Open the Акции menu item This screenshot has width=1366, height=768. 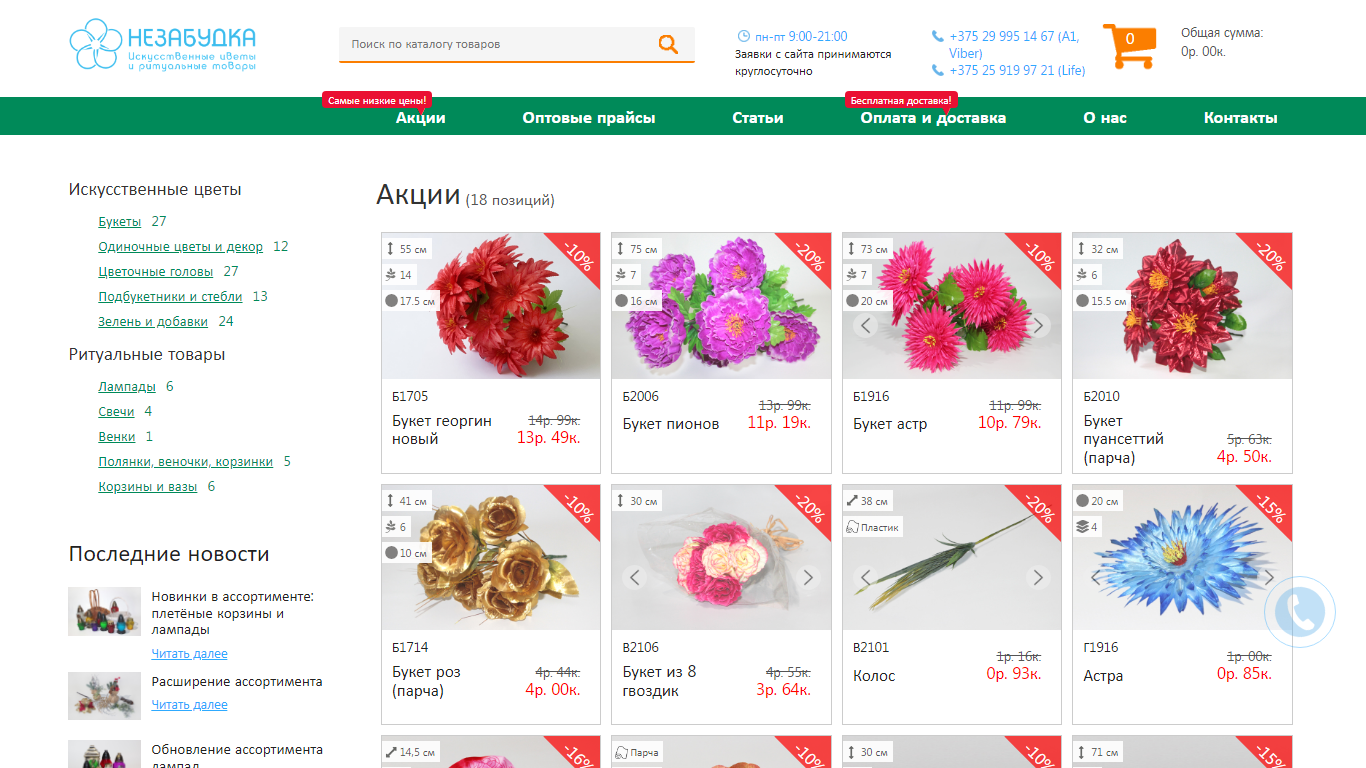pyautogui.click(x=421, y=118)
